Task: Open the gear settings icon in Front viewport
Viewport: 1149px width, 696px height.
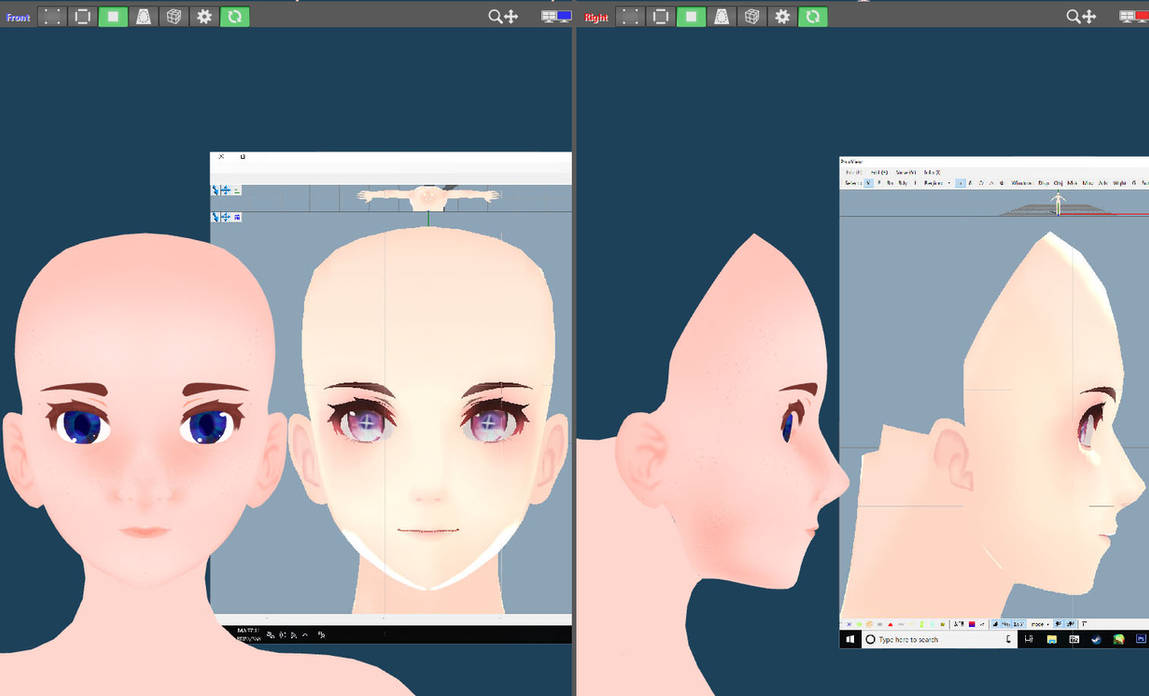Action: coord(204,16)
